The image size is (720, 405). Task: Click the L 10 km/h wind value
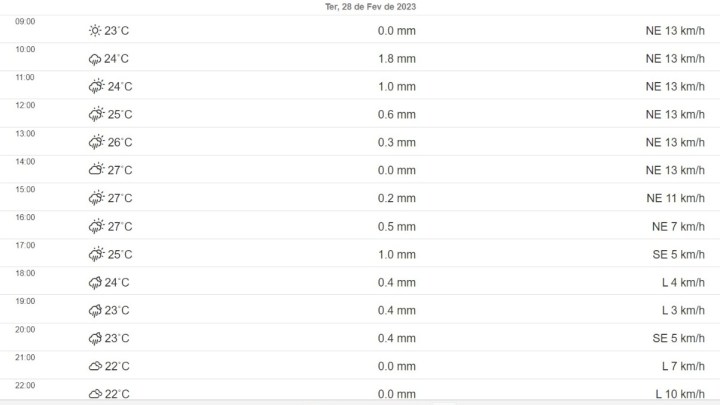click(680, 394)
